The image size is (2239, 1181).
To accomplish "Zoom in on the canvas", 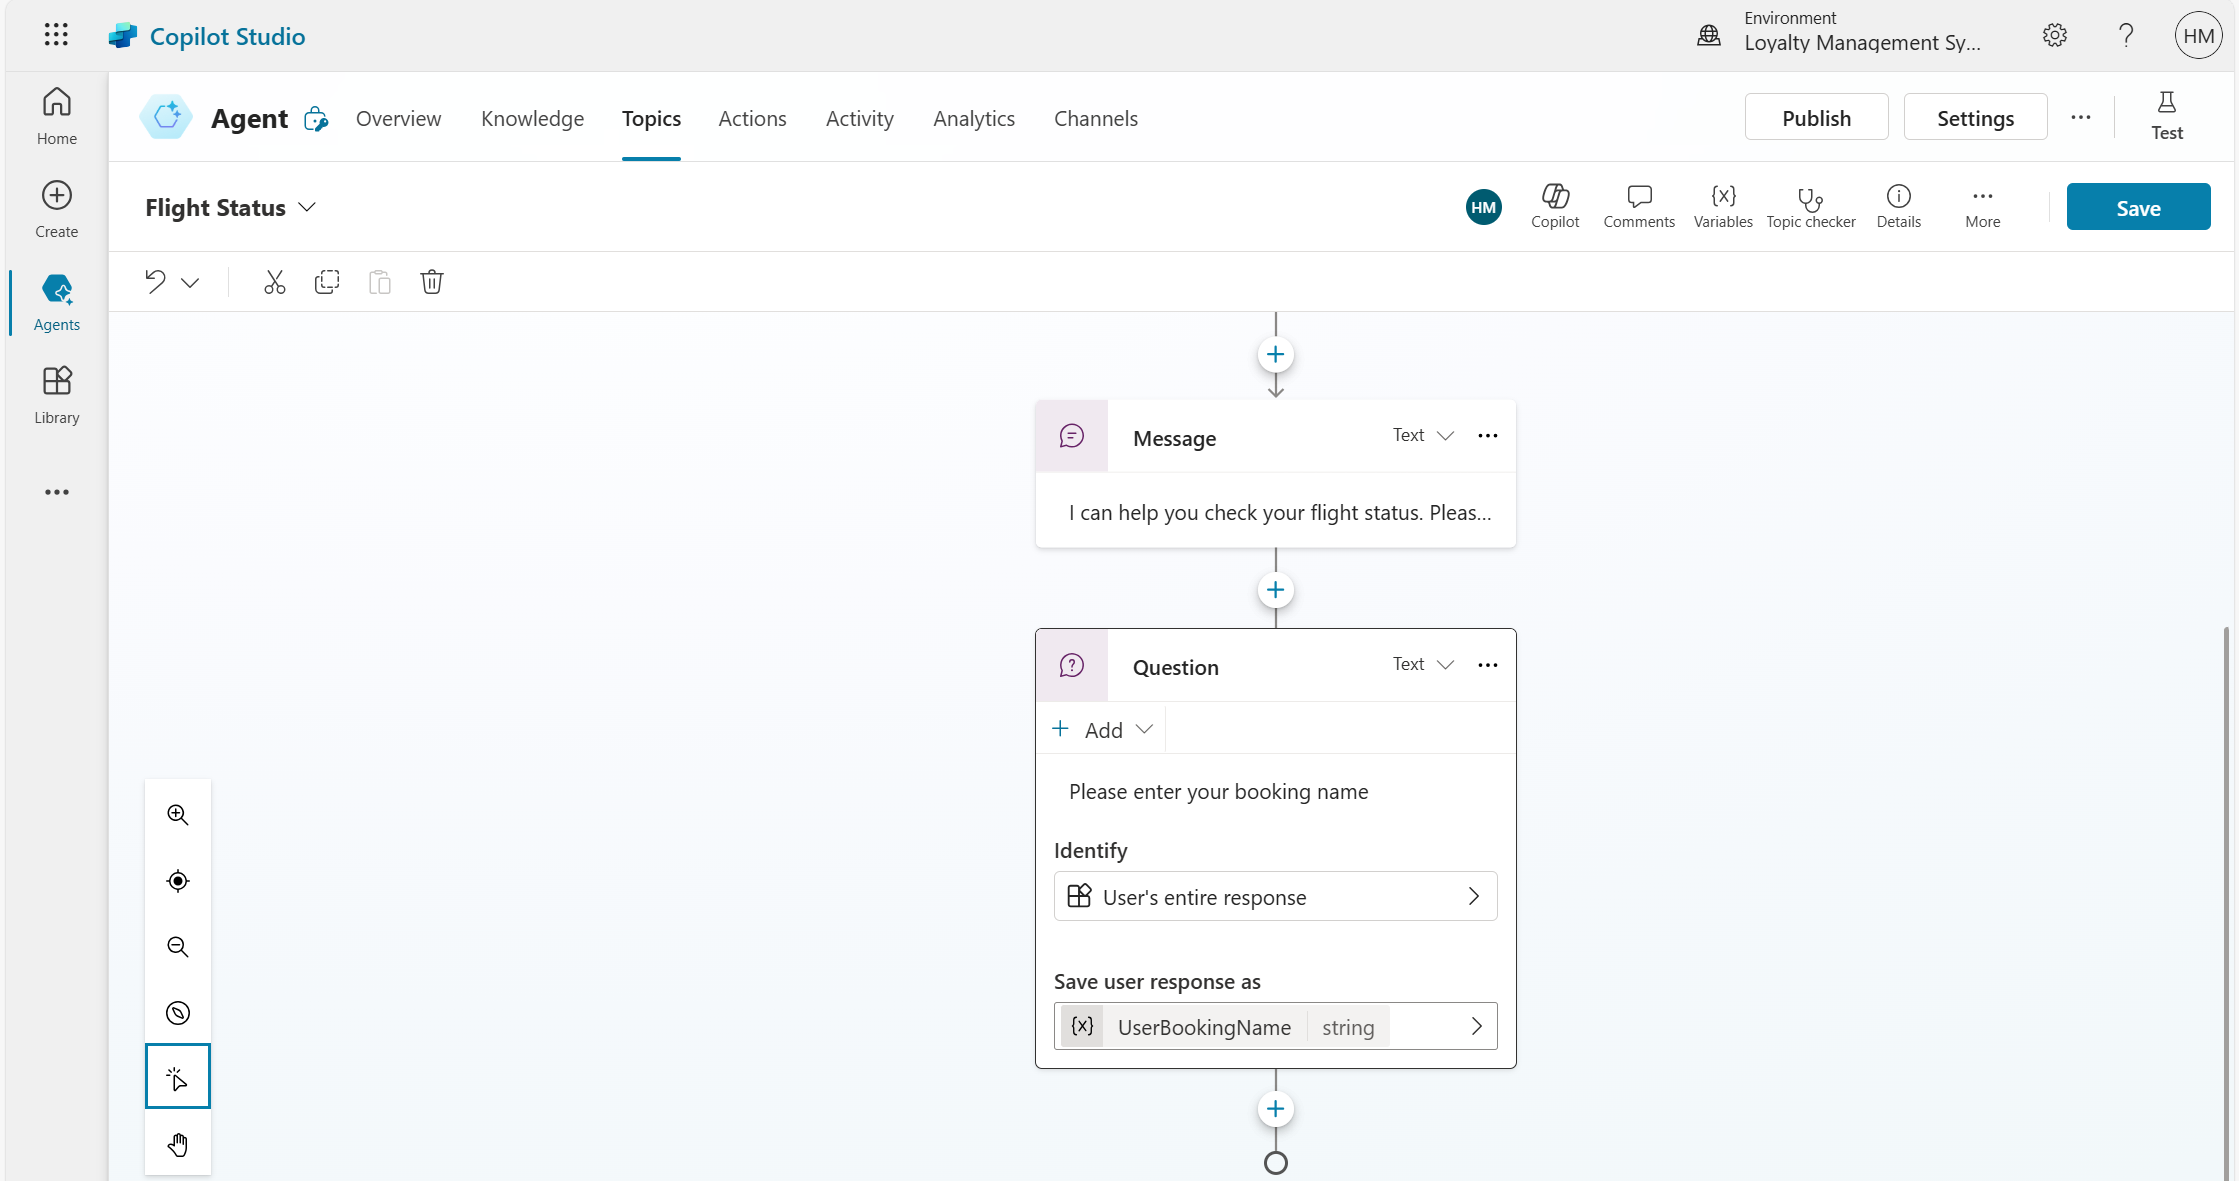I will 178,815.
